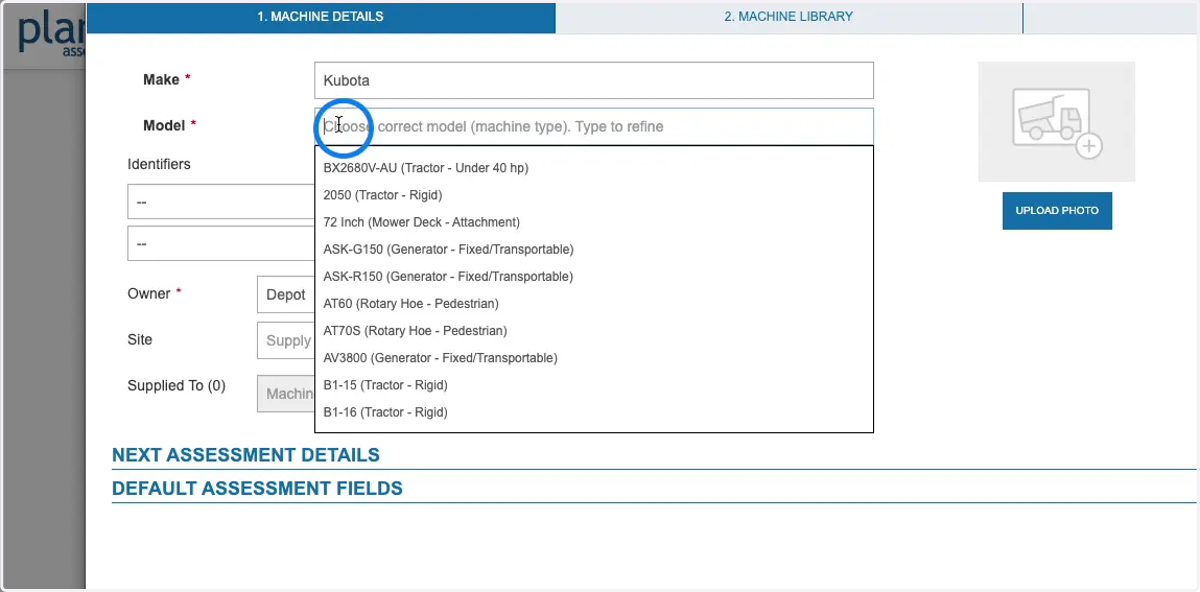The width and height of the screenshot is (1200, 592).
Task: Expand Next Assessment Details section
Action: coord(246,455)
